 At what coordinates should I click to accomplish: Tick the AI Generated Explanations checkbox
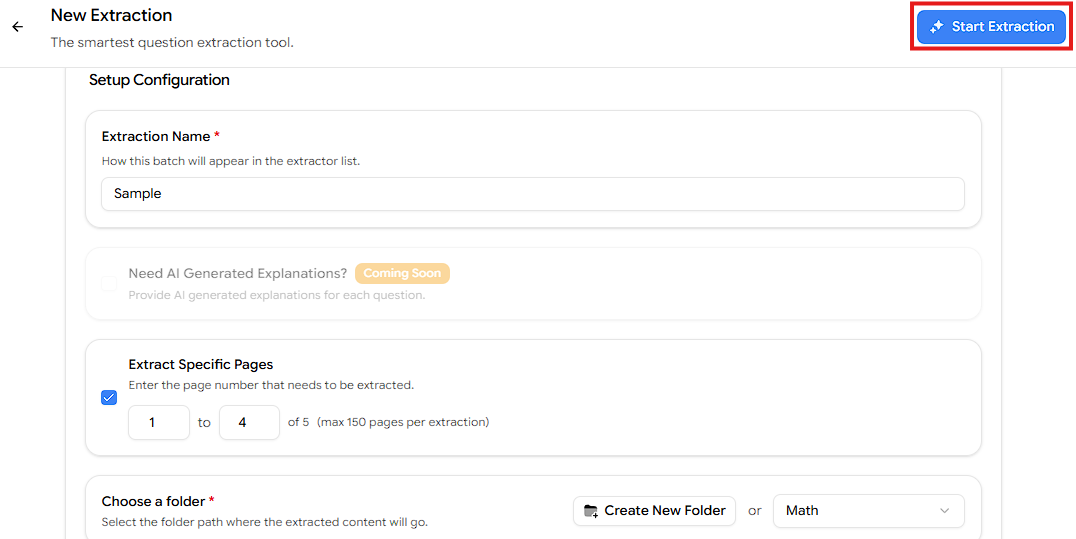click(x=109, y=284)
